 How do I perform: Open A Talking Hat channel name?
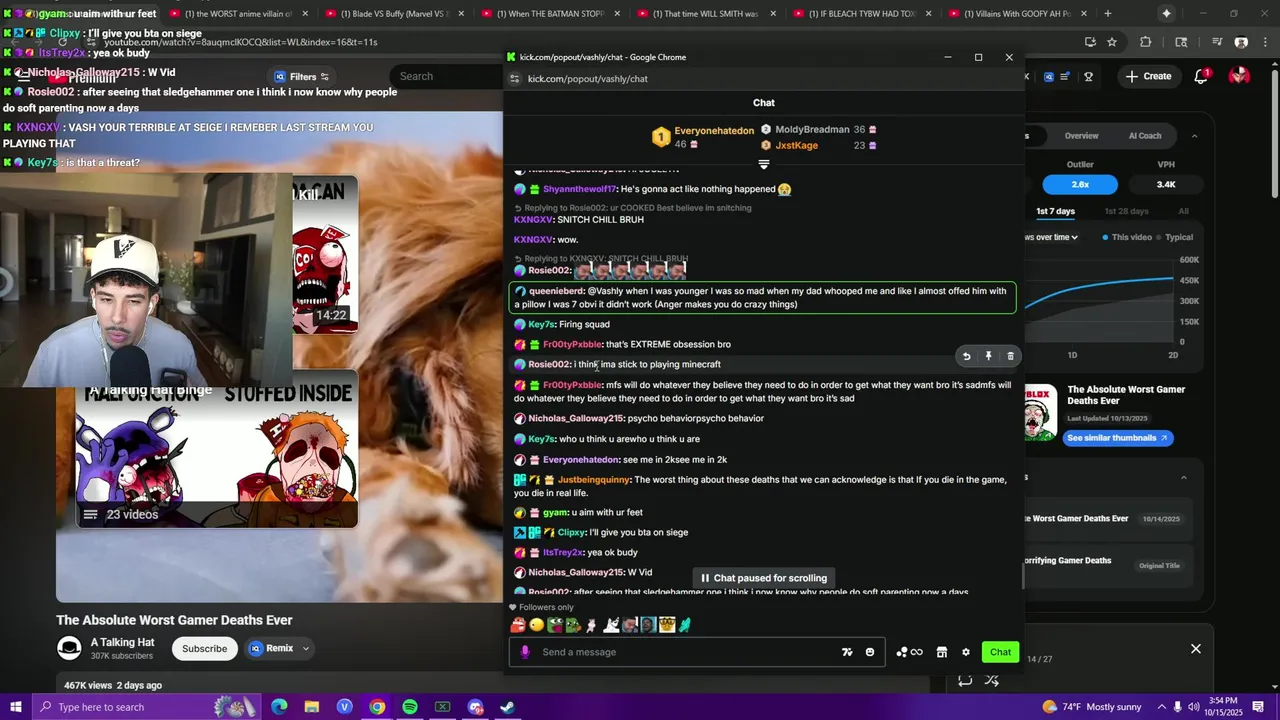point(123,642)
